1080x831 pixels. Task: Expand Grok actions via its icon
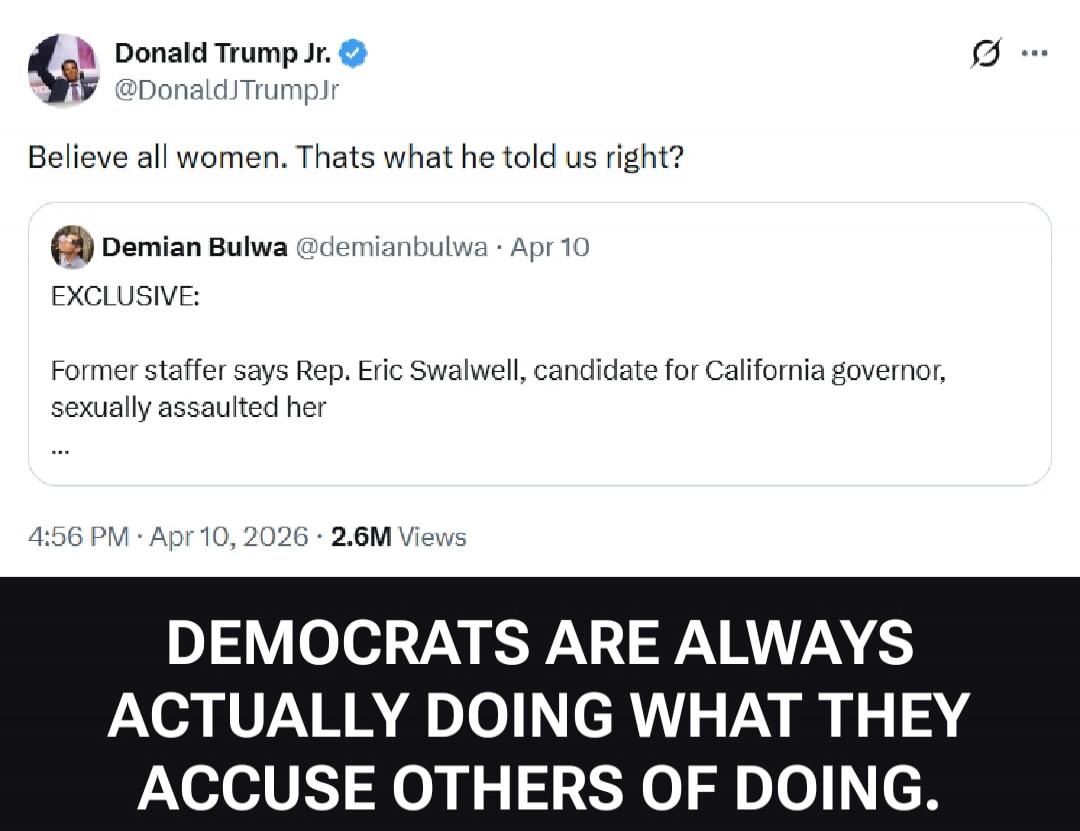click(986, 55)
